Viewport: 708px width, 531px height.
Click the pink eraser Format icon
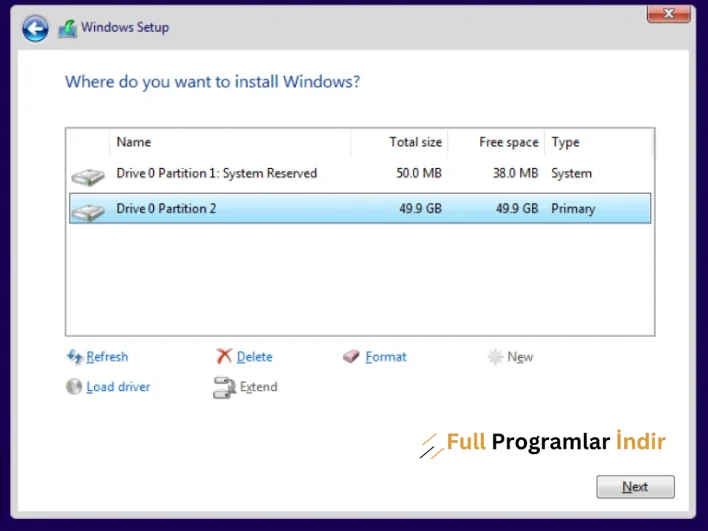(351, 356)
